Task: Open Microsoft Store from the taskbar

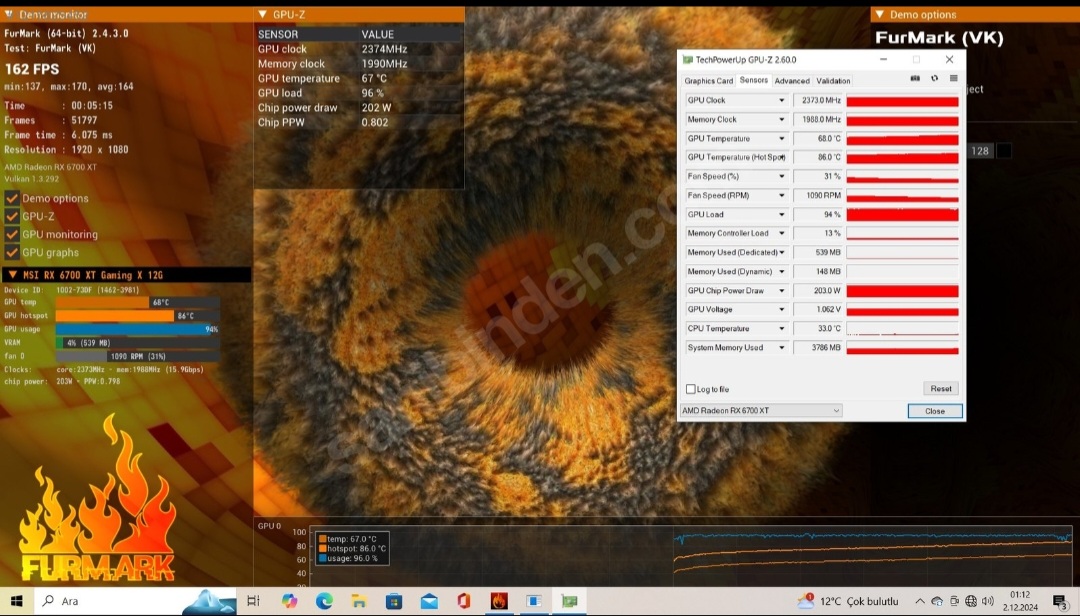Action: tap(394, 601)
